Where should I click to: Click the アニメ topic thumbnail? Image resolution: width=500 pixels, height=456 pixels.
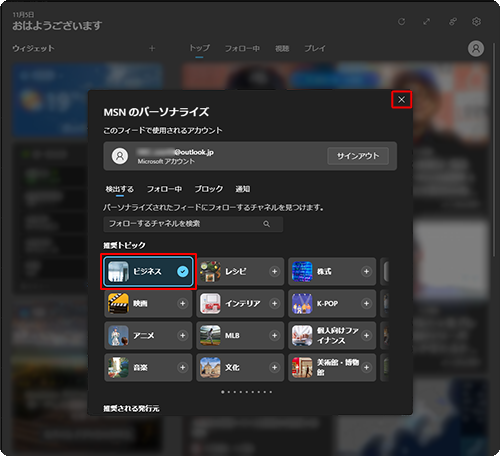(118, 336)
